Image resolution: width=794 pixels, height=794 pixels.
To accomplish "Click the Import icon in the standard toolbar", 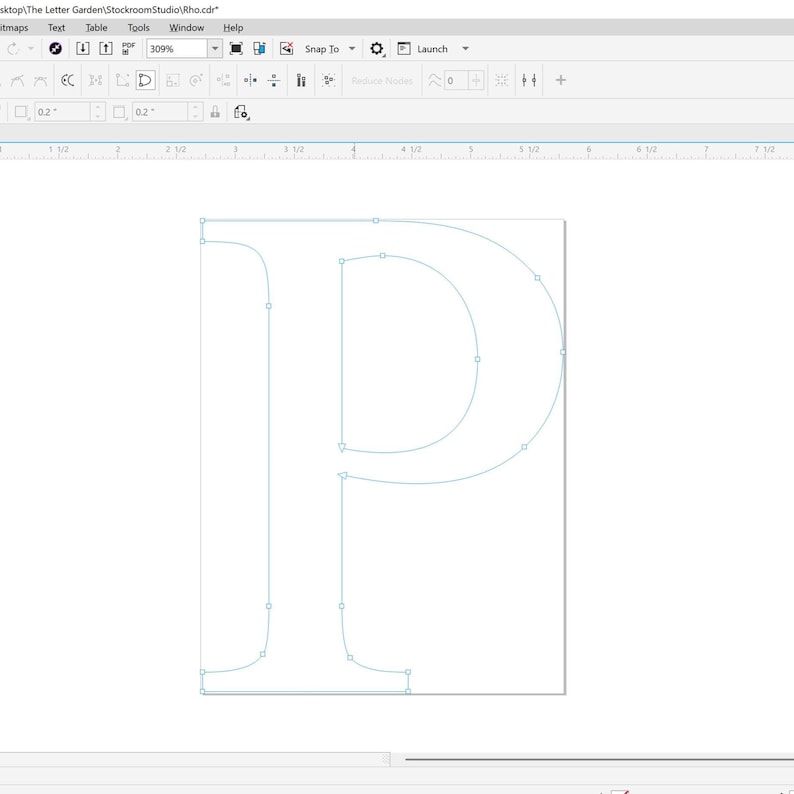I will coord(83,49).
